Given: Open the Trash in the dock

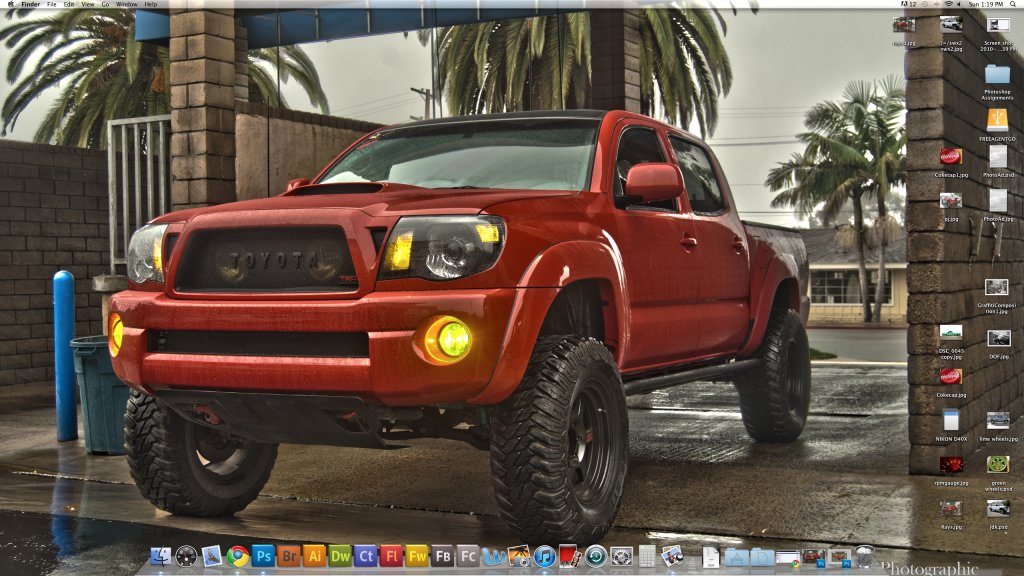Looking at the screenshot, I should [864, 556].
